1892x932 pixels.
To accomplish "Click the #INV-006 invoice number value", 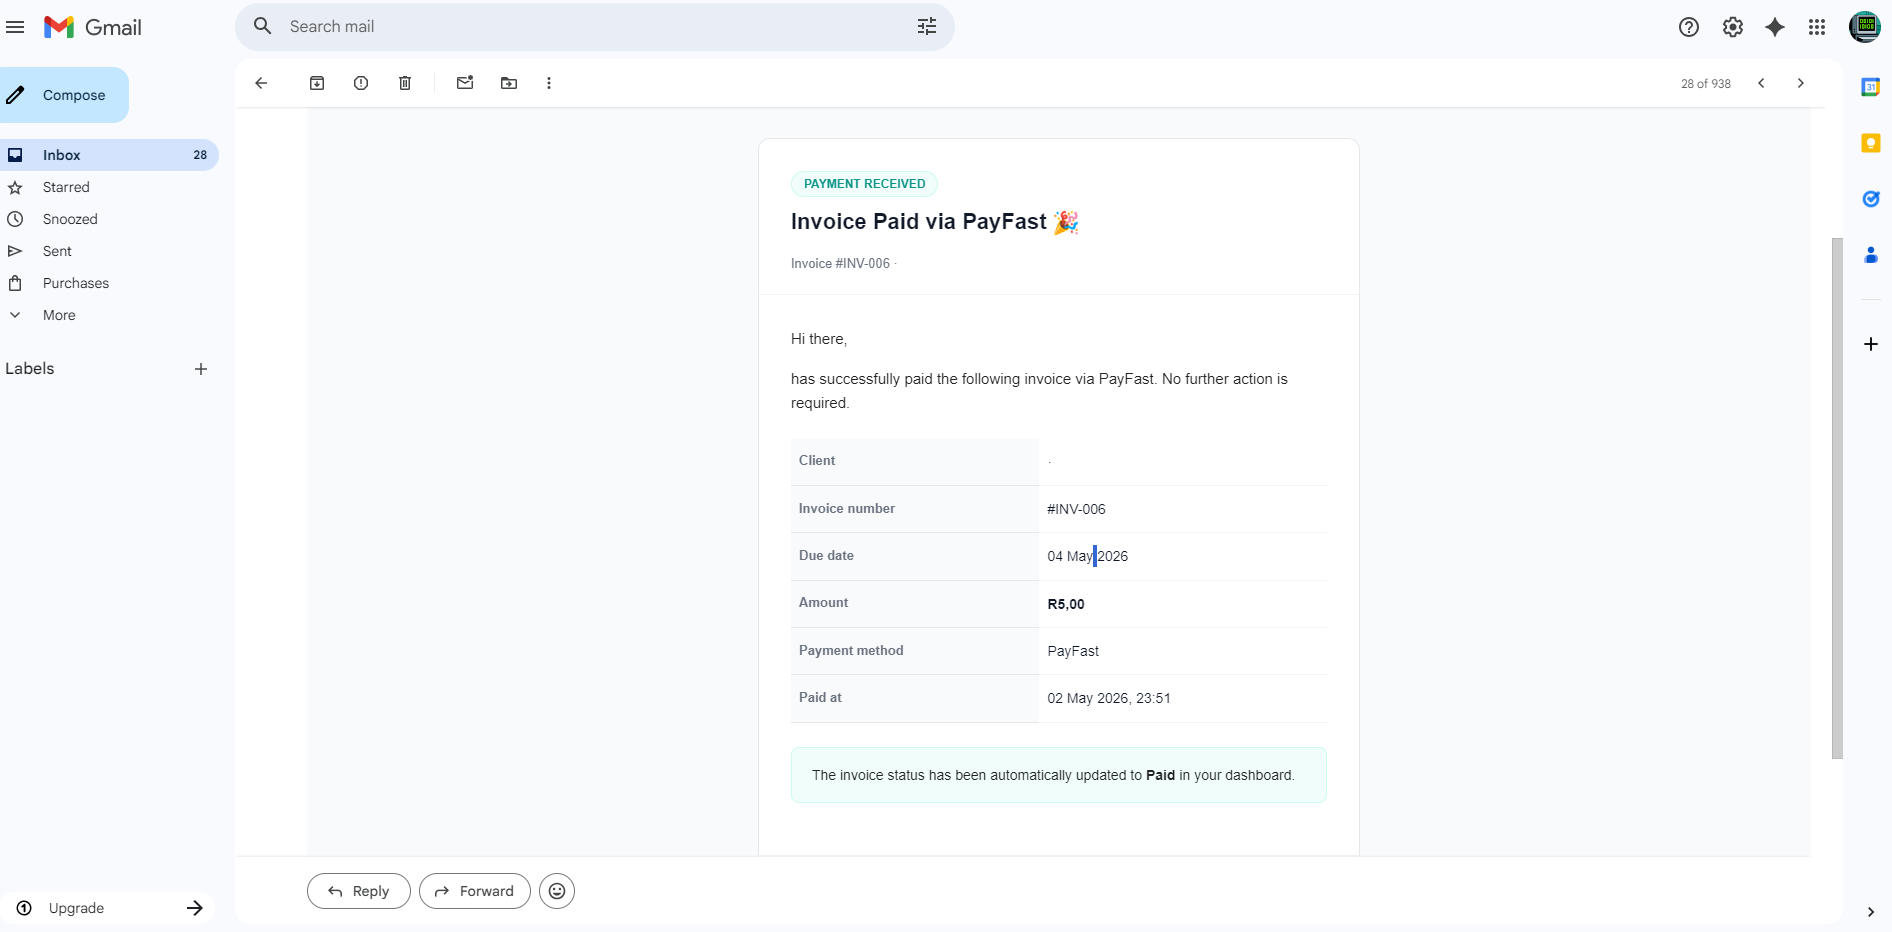I will pyautogui.click(x=1076, y=509).
